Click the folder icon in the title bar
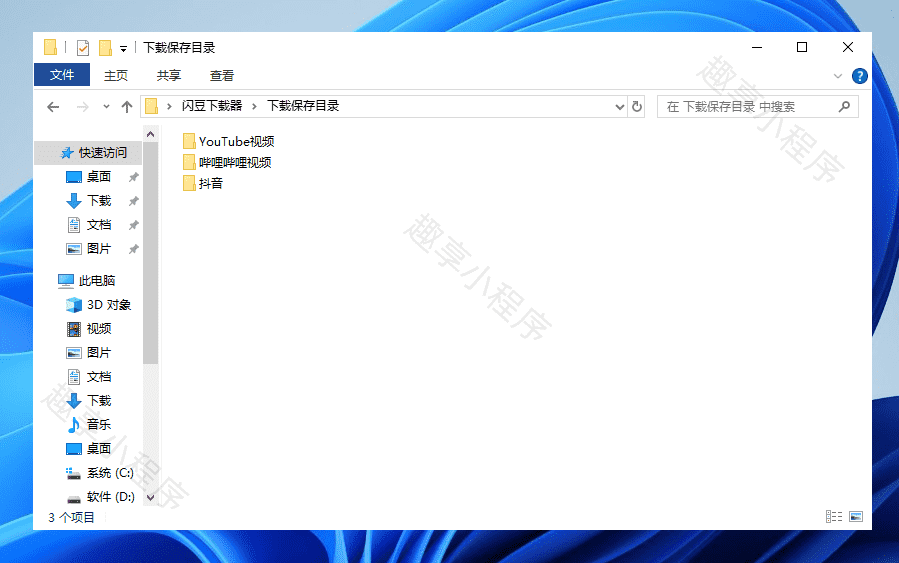The width and height of the screenshot is (899, 563). click(x=50, y=48)
